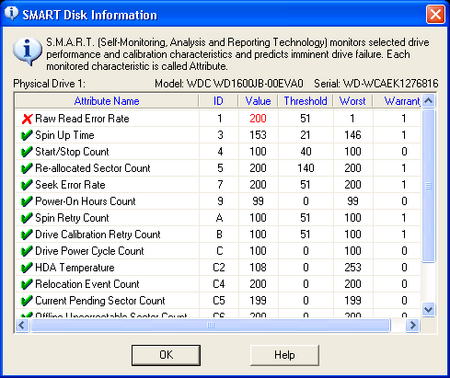Click the check icon beside Drive Calibration Retry Count

click(x=27, y=235)
